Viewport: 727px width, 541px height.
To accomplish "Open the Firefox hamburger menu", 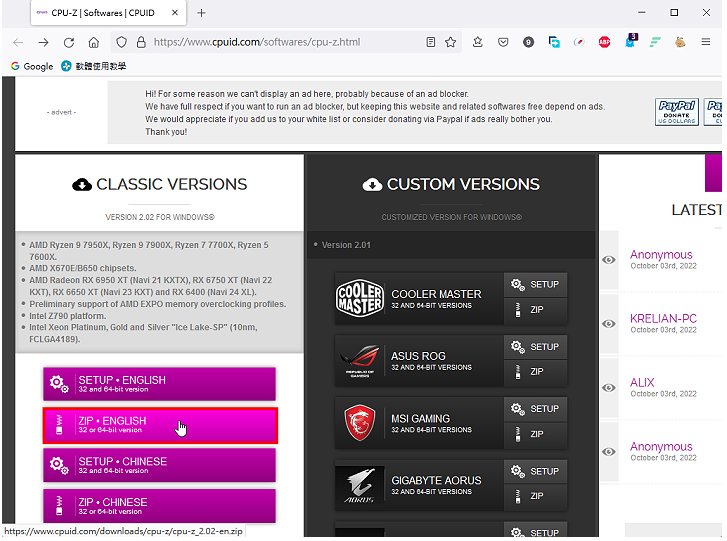I will pyautogui.click(x=706, y=42).
